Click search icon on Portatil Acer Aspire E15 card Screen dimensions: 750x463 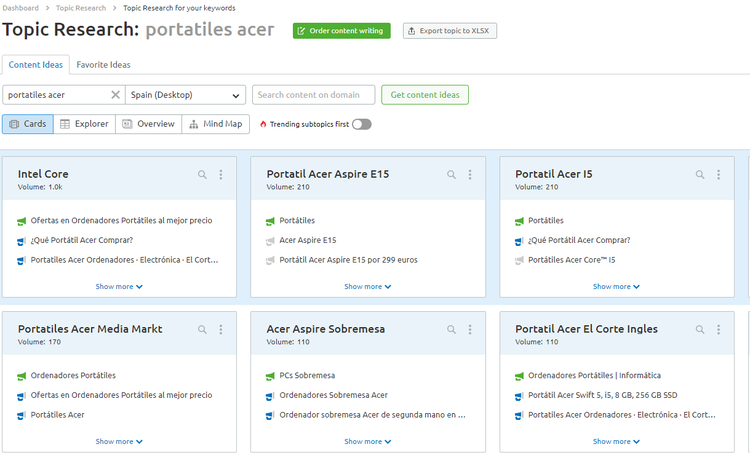point(451,175)
